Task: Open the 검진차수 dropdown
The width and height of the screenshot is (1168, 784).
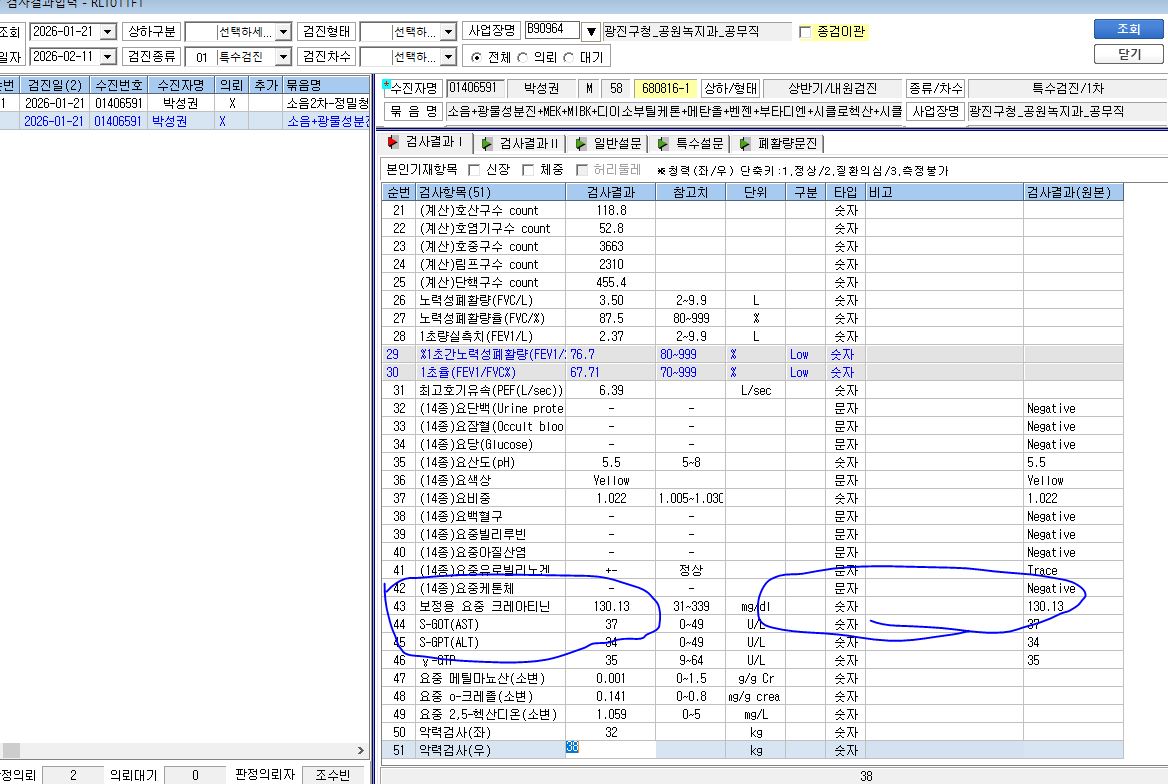Action: [x=448, y=57]
